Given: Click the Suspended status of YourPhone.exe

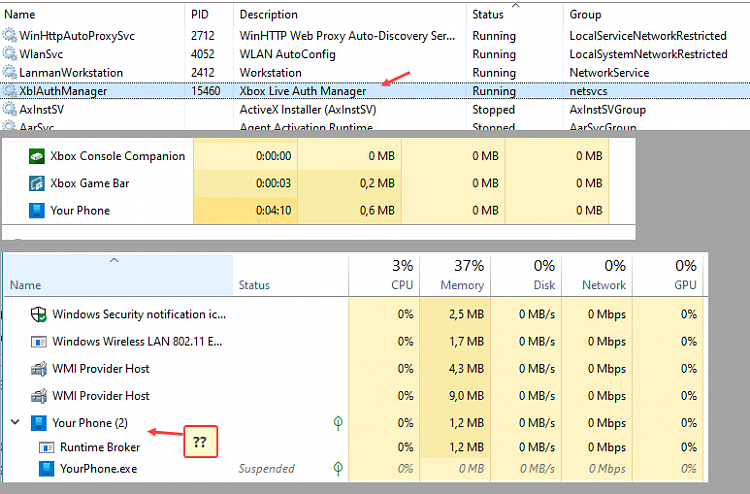Looking at the screenshot, I should point(267,469).
